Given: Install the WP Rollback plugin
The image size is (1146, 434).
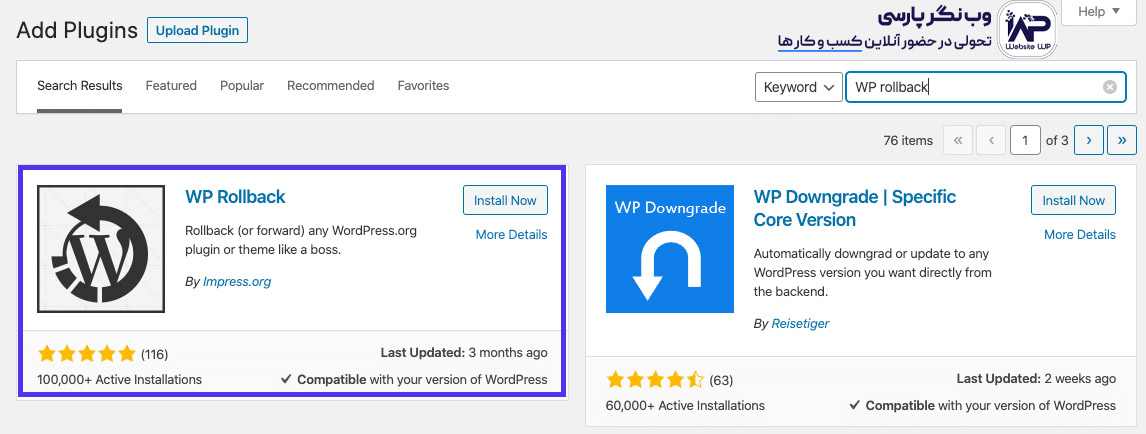Looking at the screenshot, I should click(505, 200).
